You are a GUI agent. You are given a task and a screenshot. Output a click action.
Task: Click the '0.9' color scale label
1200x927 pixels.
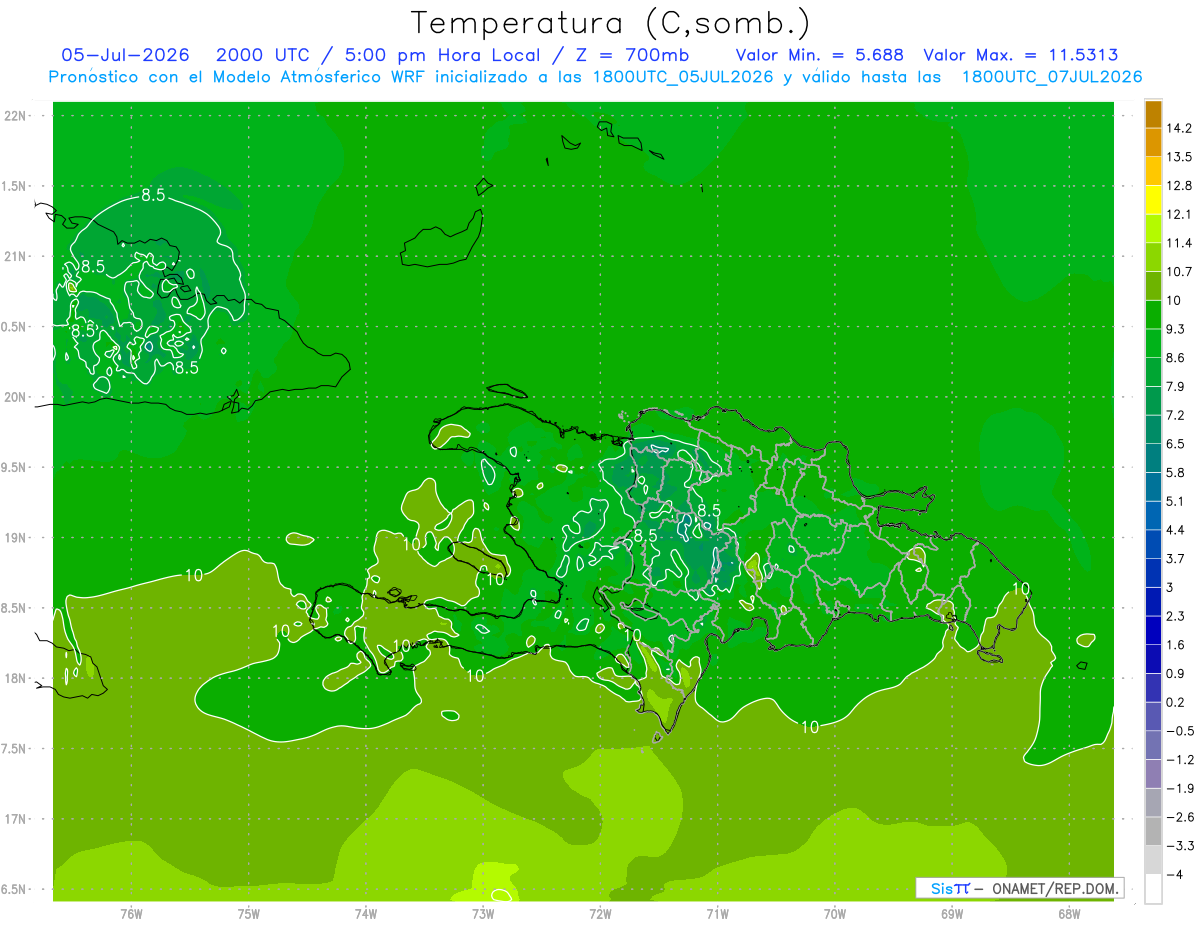(x=1175, y=673)
